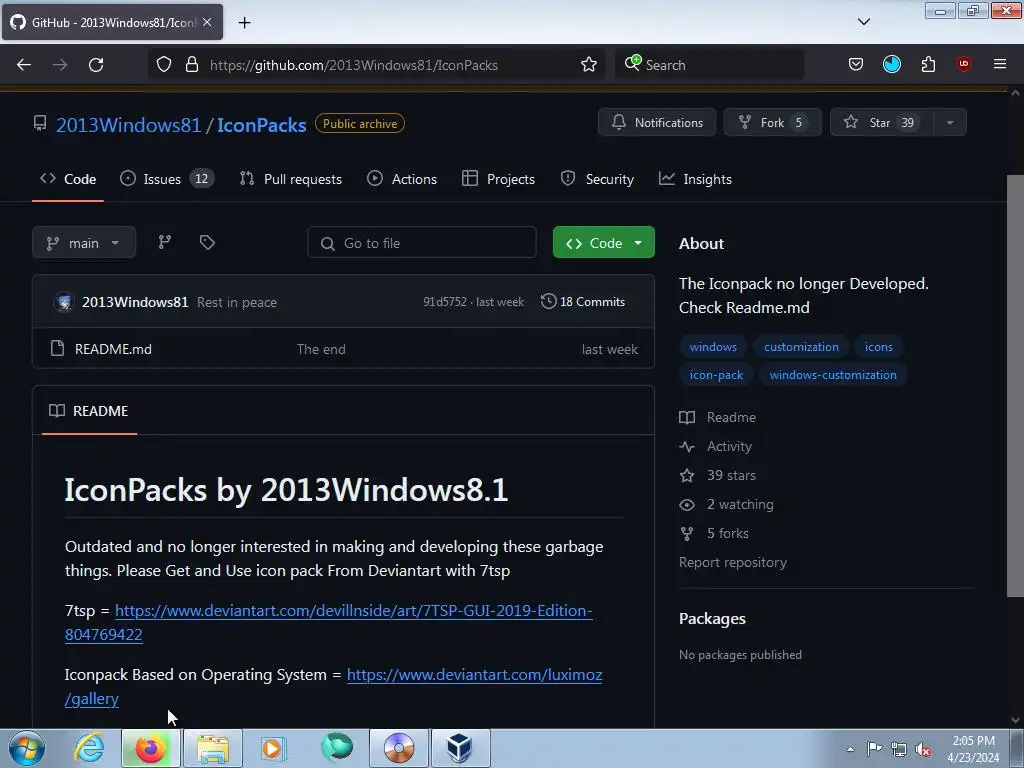This screenshot has width=1024, height=768.
Task: Open Activity link in About sidebar
Action: (x=716, y=447)
